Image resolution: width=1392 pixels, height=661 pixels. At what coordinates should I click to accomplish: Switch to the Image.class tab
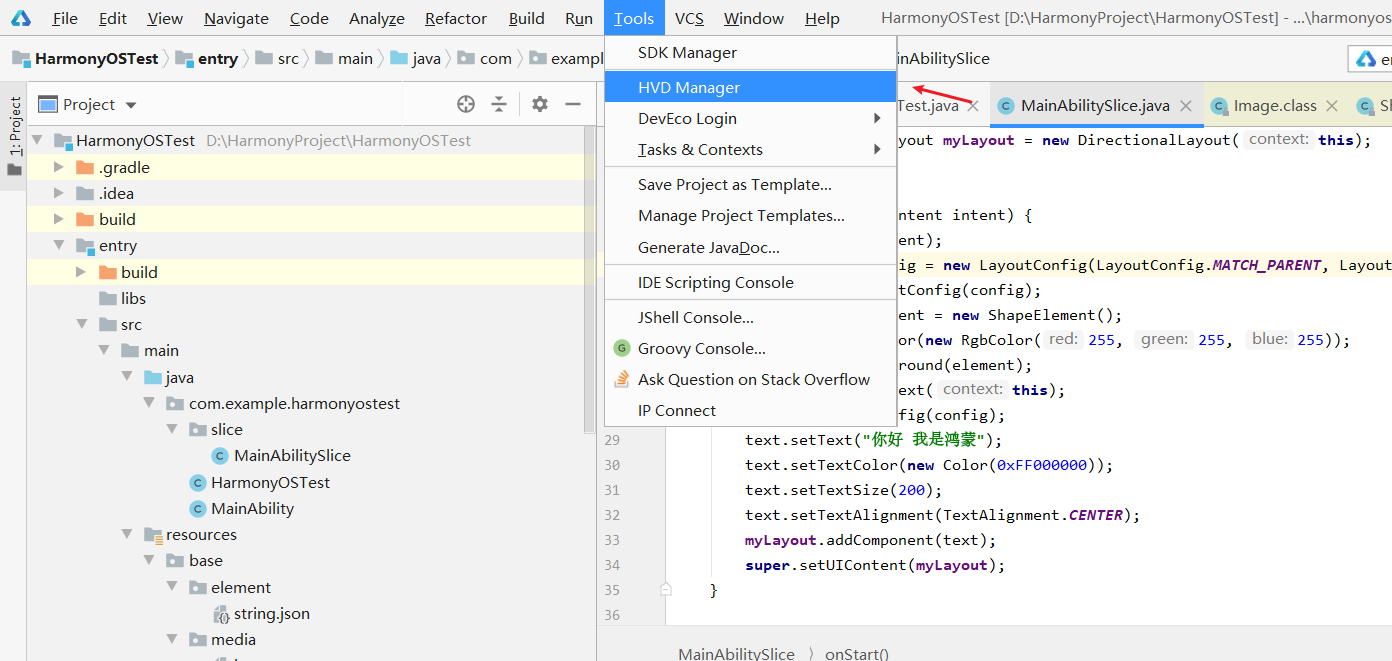click(x=1274, y=106)
